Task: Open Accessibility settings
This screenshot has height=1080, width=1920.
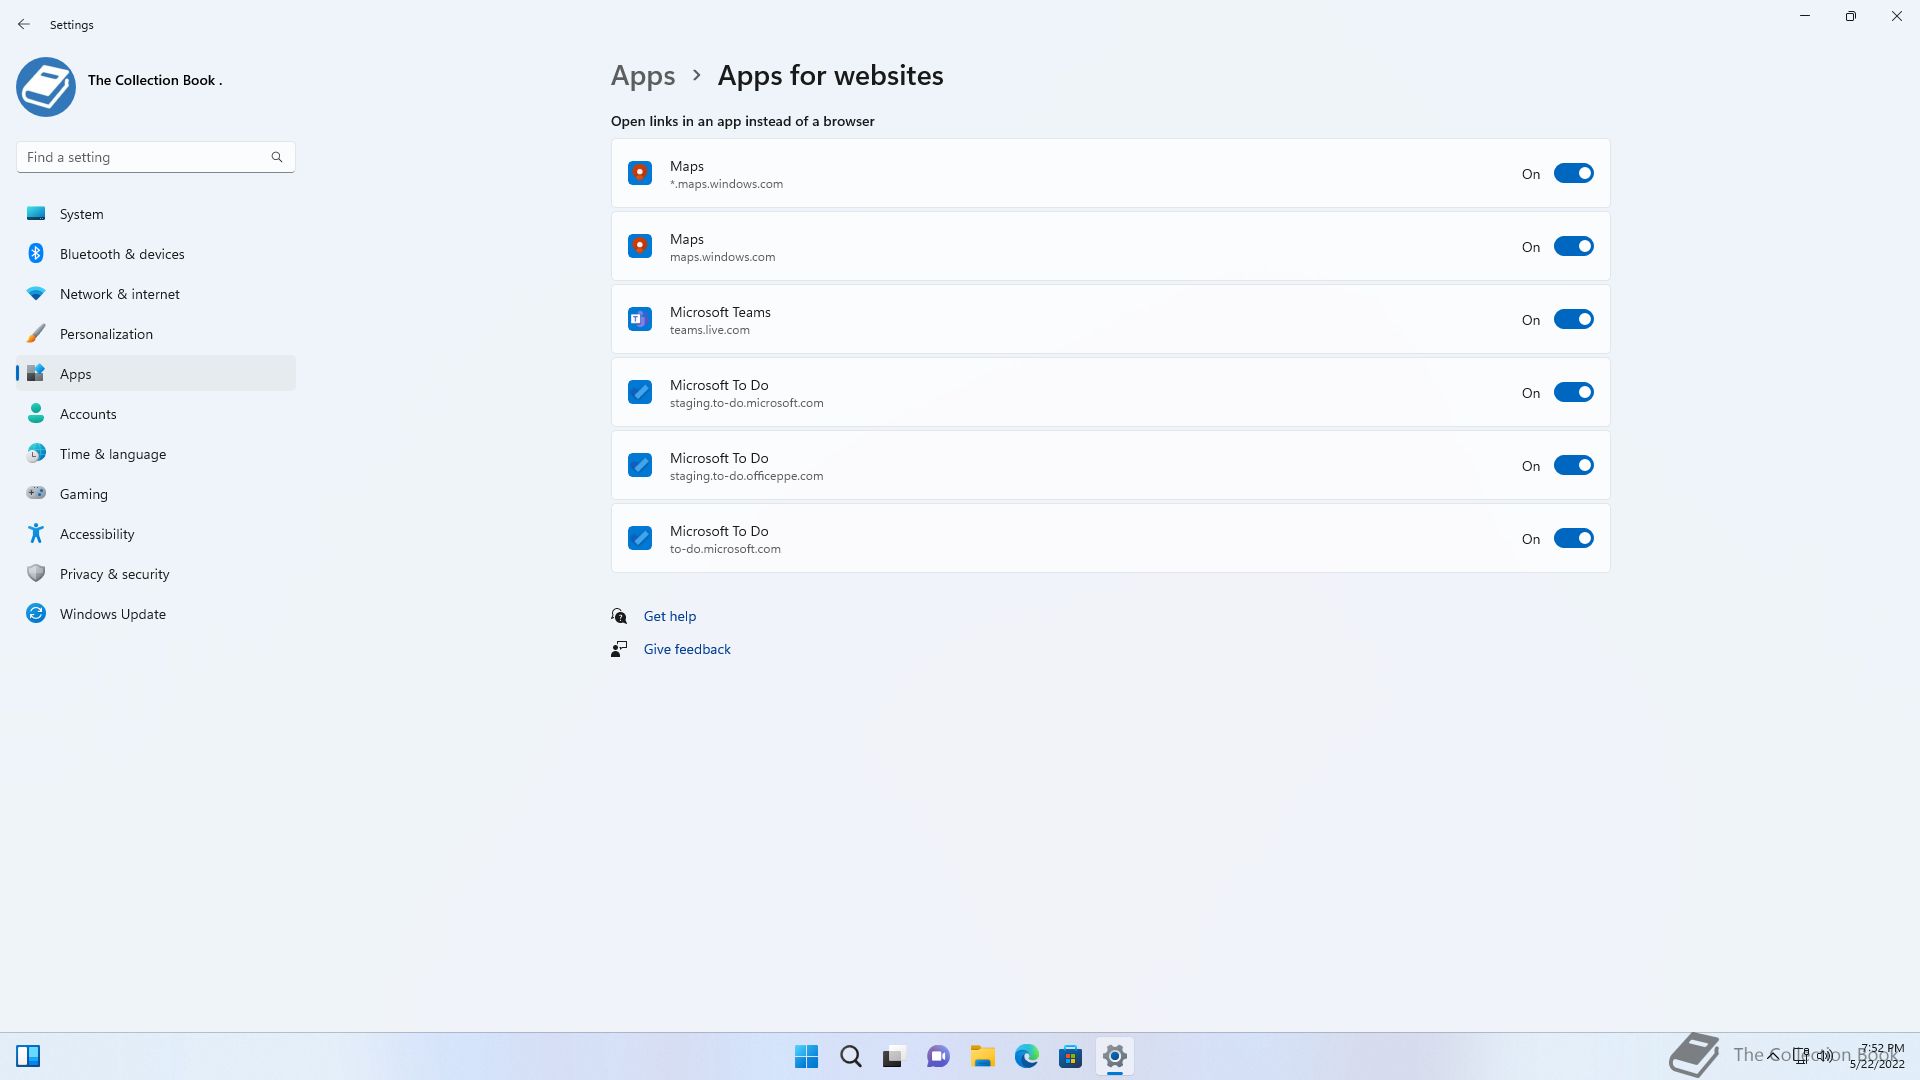Action: point(156,534)
